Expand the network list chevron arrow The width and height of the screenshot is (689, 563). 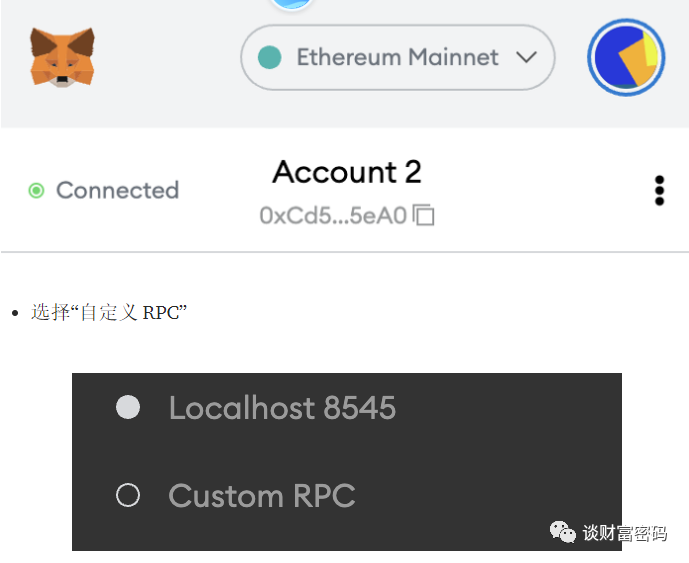526,57
